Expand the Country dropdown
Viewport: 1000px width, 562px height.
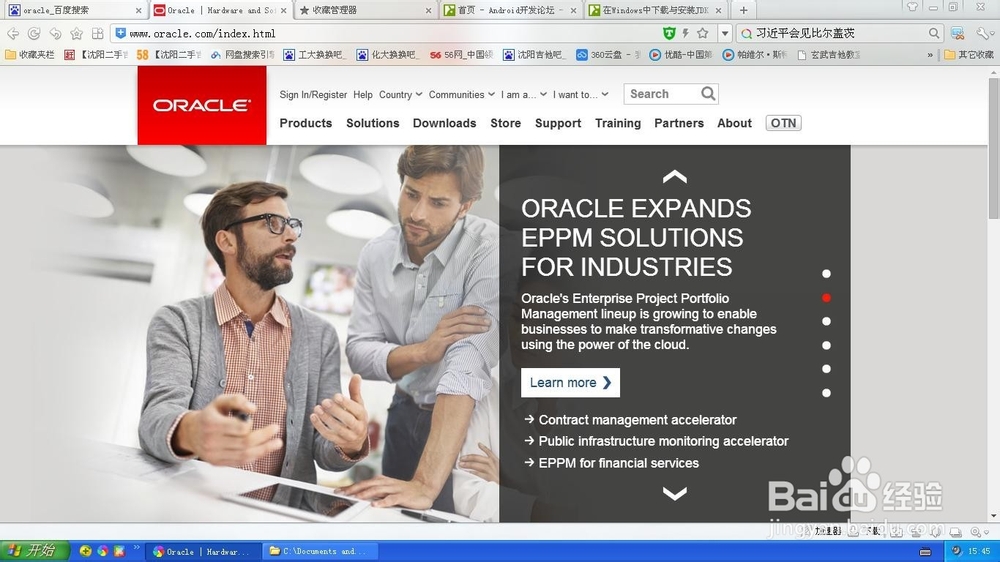click(401, 94)
